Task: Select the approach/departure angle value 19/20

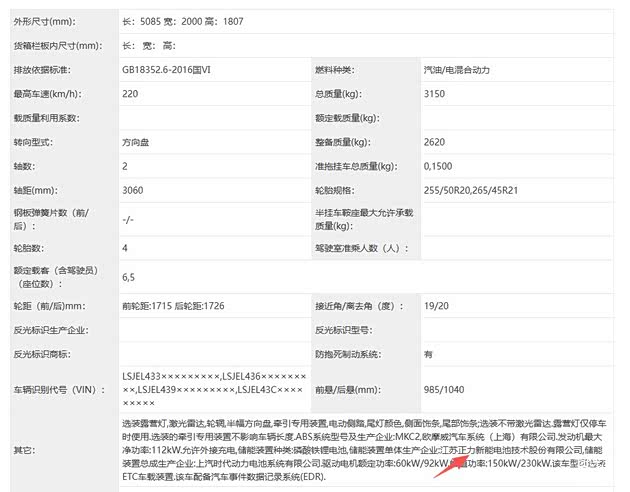Action: pyautogui.click(x=435, y=305)
